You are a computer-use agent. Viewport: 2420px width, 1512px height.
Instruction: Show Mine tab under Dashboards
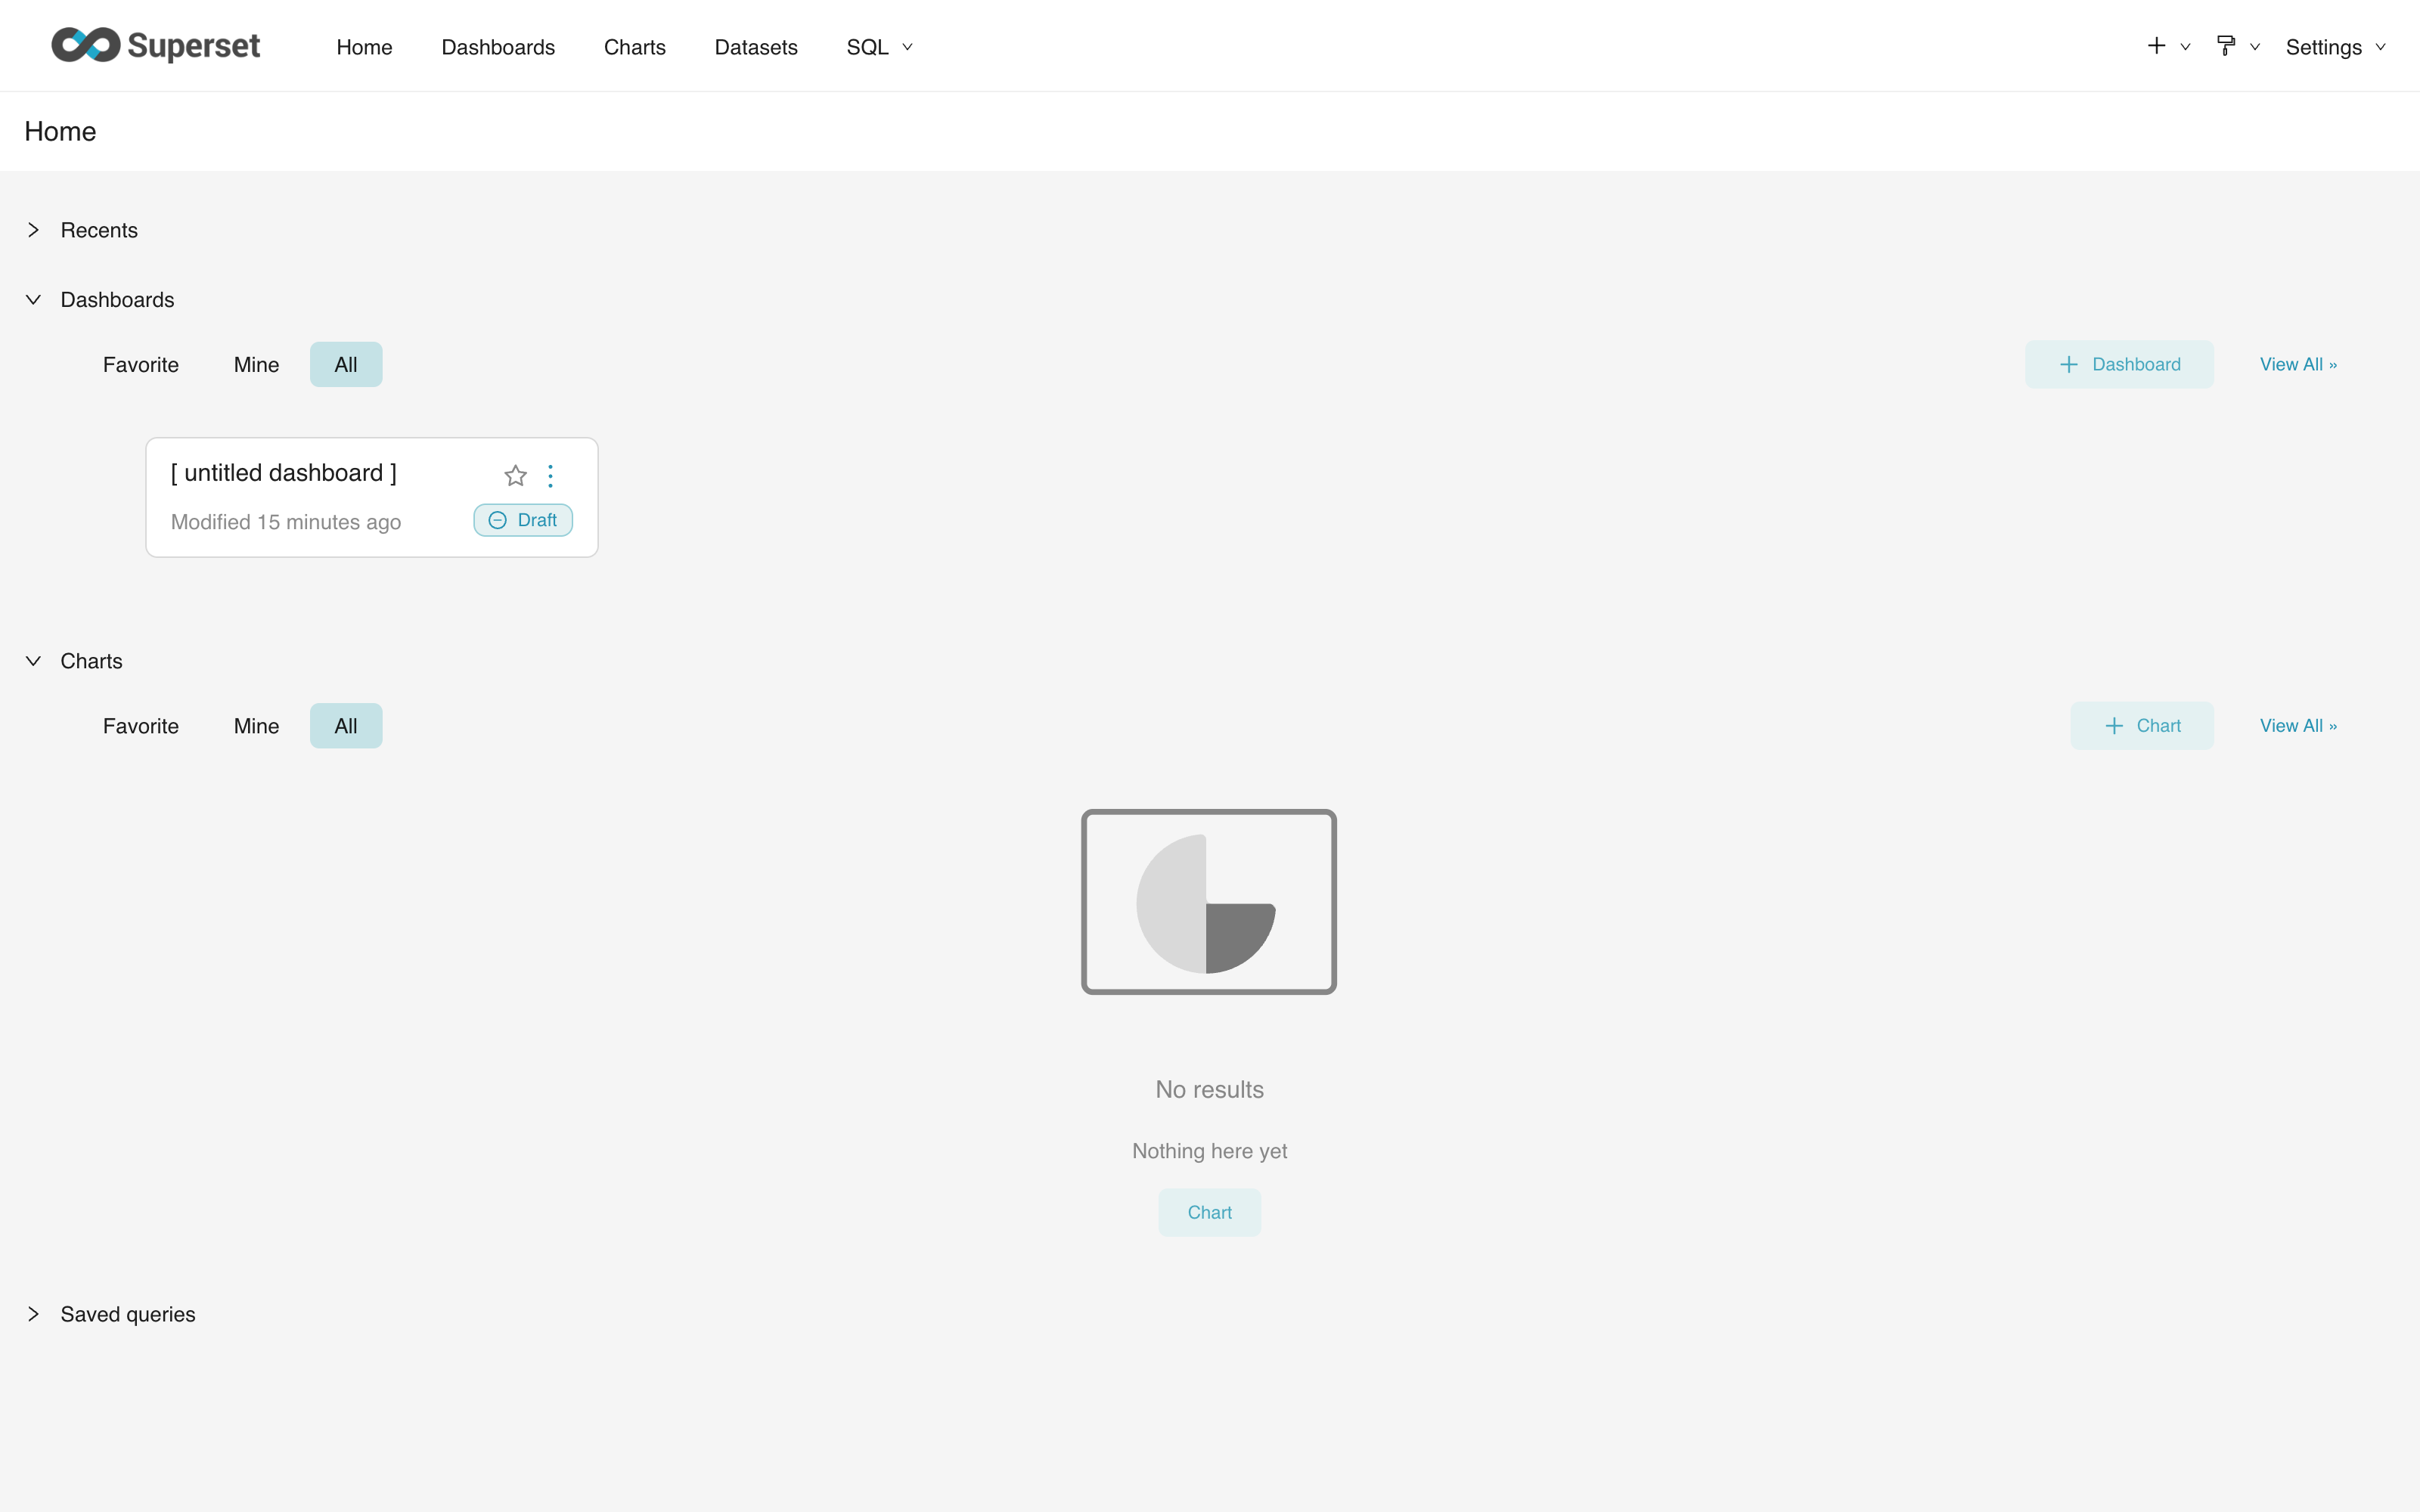(256, 365)
